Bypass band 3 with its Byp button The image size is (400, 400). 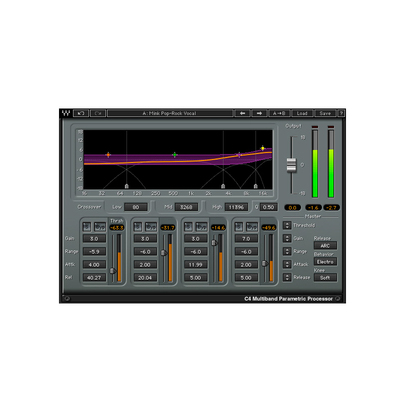point(202,227)
